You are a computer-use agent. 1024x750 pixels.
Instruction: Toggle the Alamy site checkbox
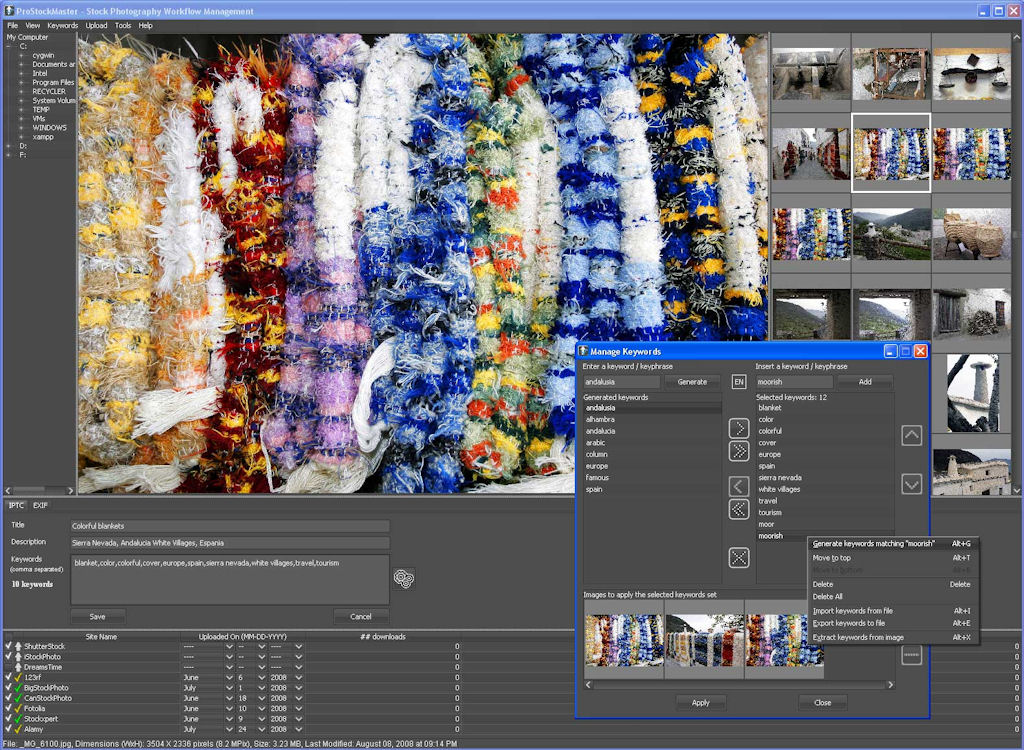coord(8,729)
